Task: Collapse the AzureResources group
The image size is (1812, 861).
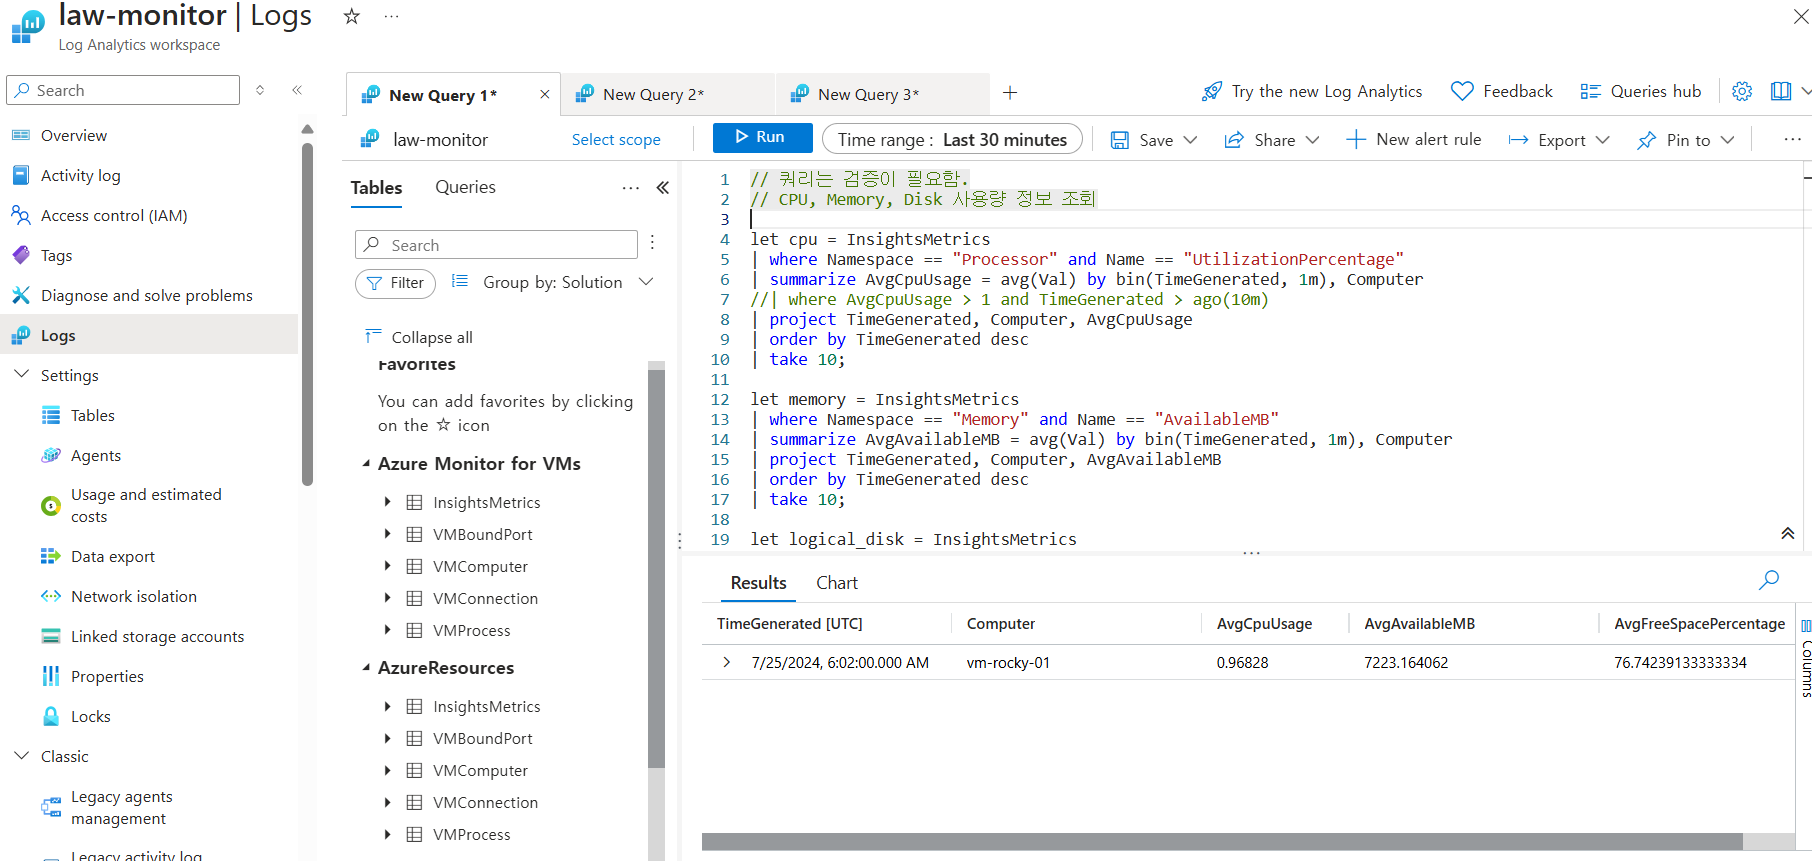Action: click(367, 668)
